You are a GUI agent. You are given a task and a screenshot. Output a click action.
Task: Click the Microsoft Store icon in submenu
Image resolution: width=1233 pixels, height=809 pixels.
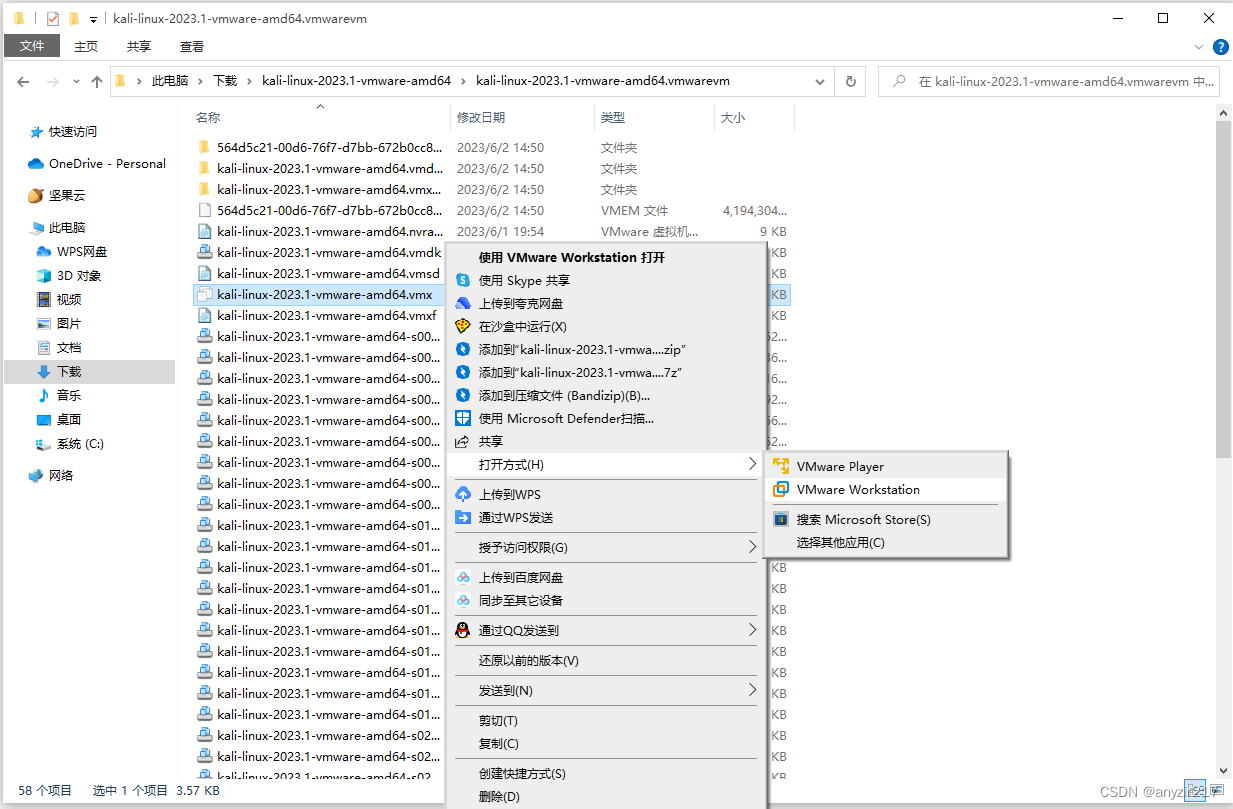(781, 520)
